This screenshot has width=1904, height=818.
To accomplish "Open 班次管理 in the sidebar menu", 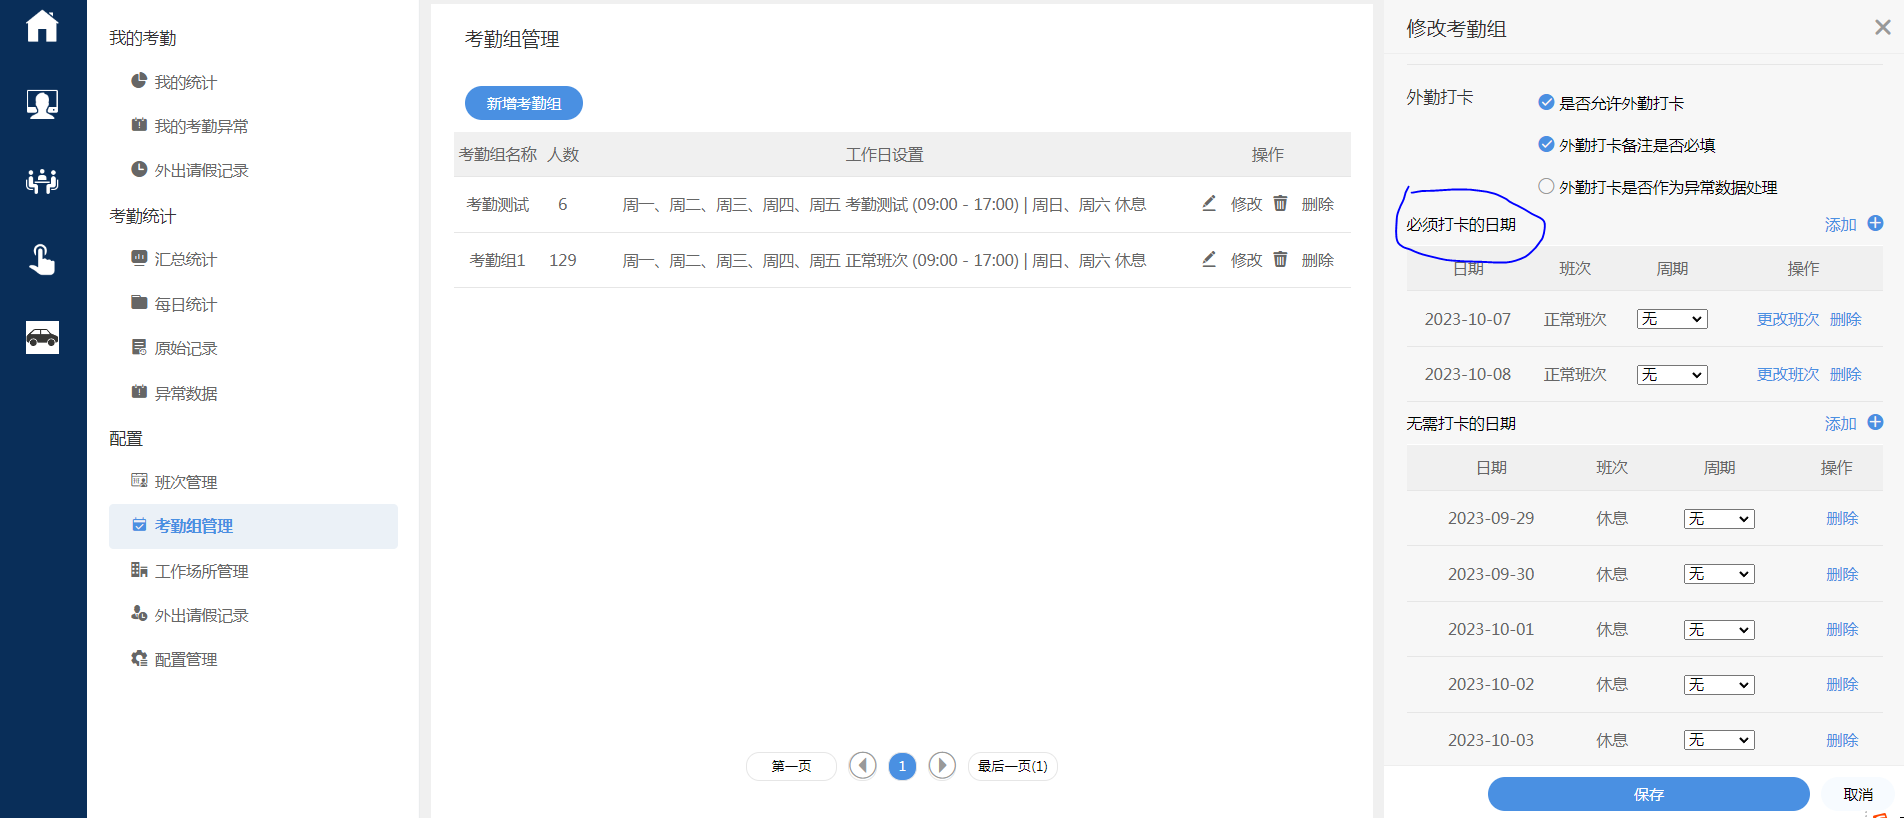I will 186,482.
